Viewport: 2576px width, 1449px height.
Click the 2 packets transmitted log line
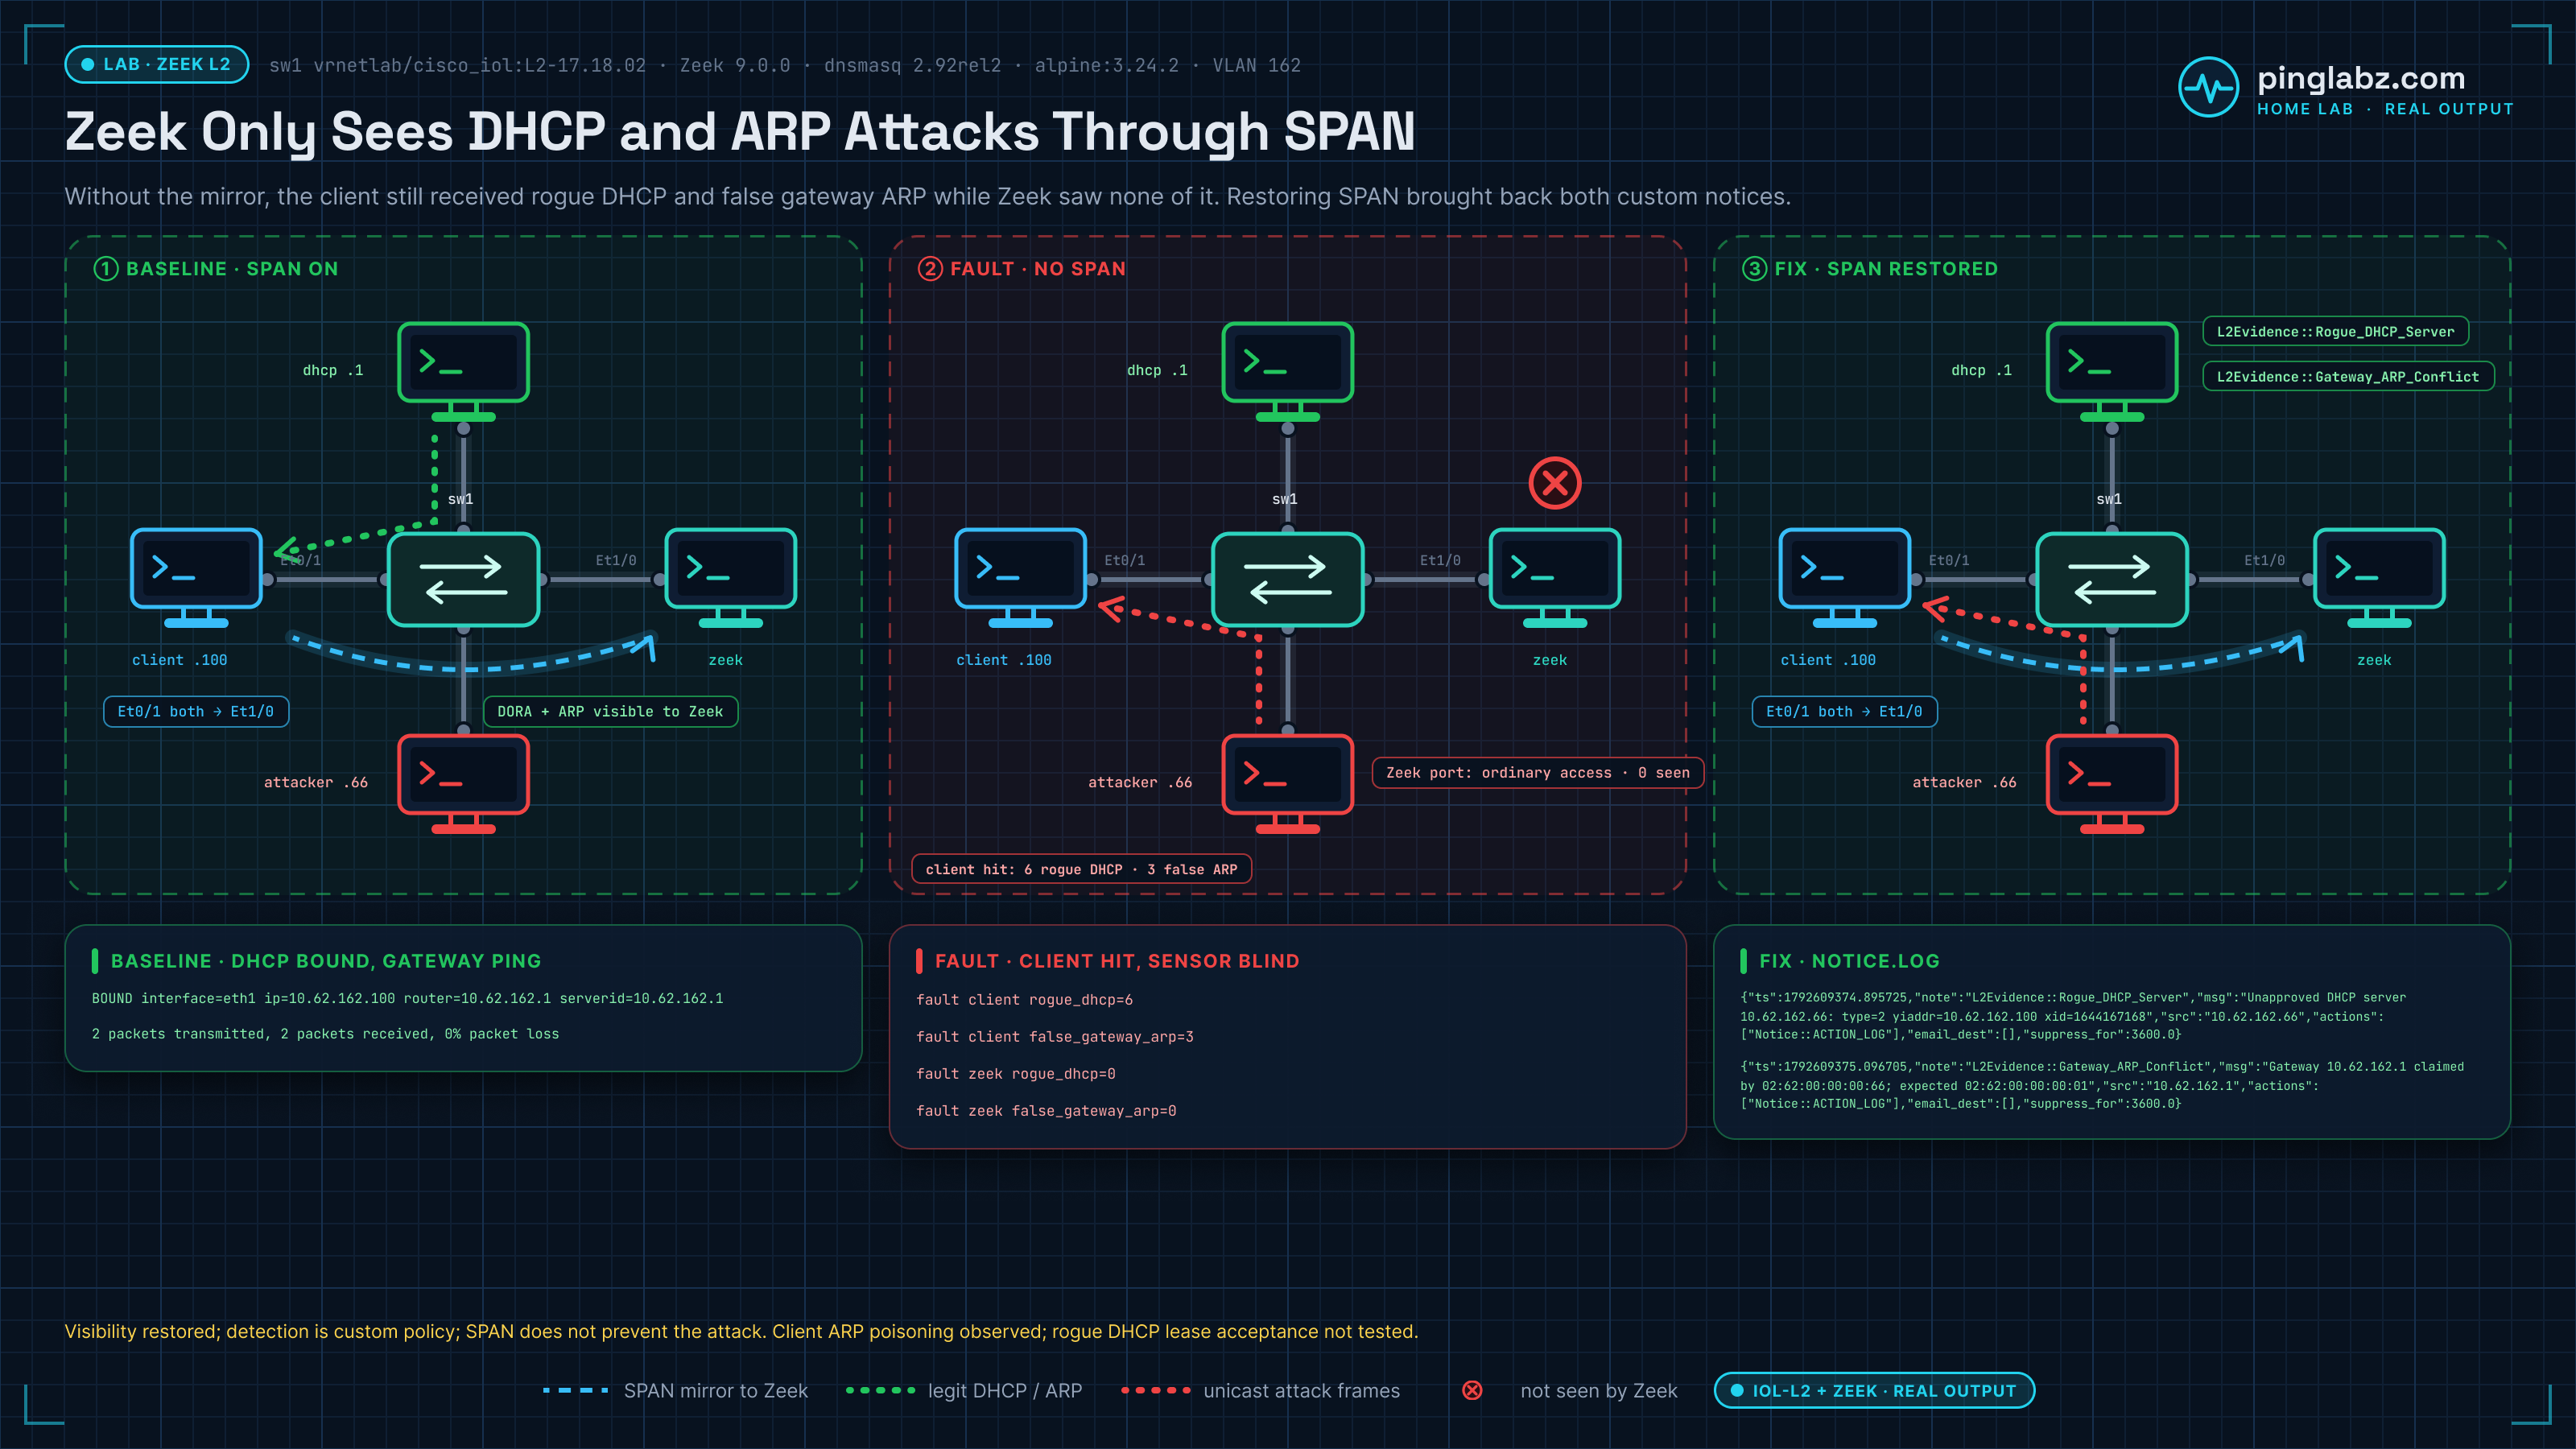[325, 1033]
